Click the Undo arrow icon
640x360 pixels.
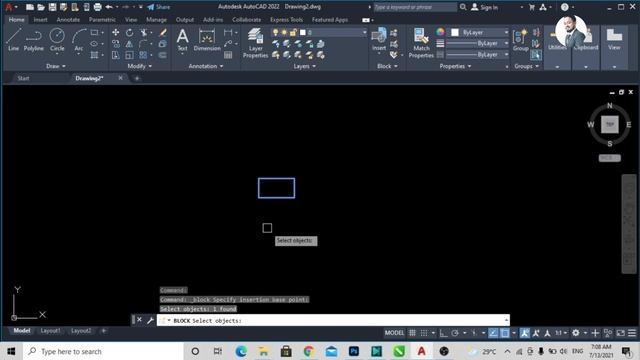pyautogui.click(x=109, y=7)
